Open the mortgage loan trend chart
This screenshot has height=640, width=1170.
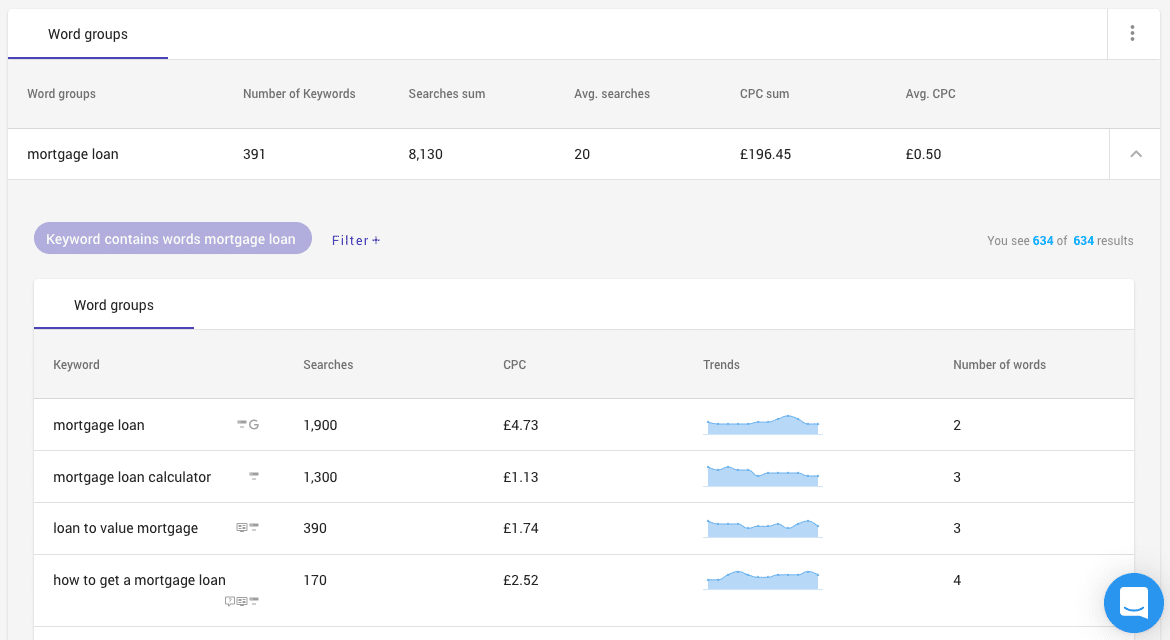tap(763, 424)
